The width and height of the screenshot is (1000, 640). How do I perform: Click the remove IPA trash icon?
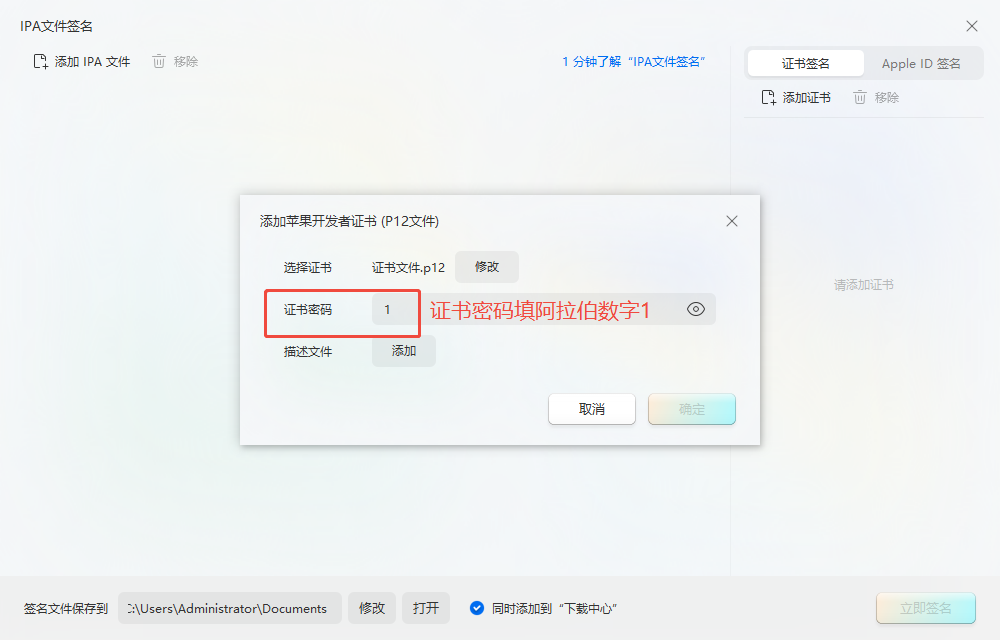click(x=159, y=62)
